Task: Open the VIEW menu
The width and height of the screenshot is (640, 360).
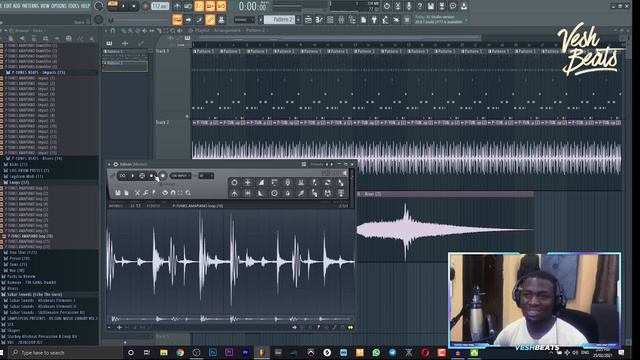Action: [x=46, y=6]
